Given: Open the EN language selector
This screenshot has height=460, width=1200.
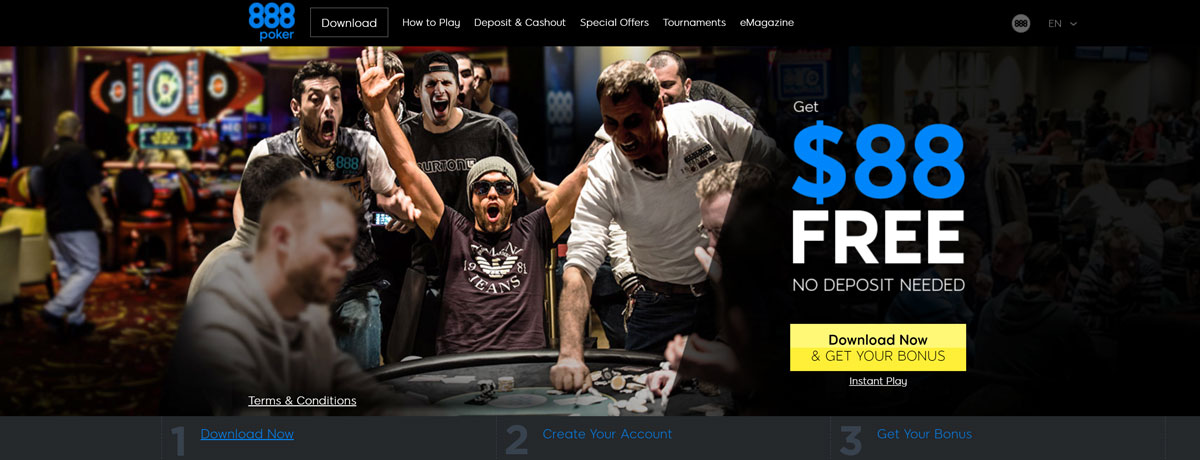Looking at the screenshot, I should (x=1062, y=23).
